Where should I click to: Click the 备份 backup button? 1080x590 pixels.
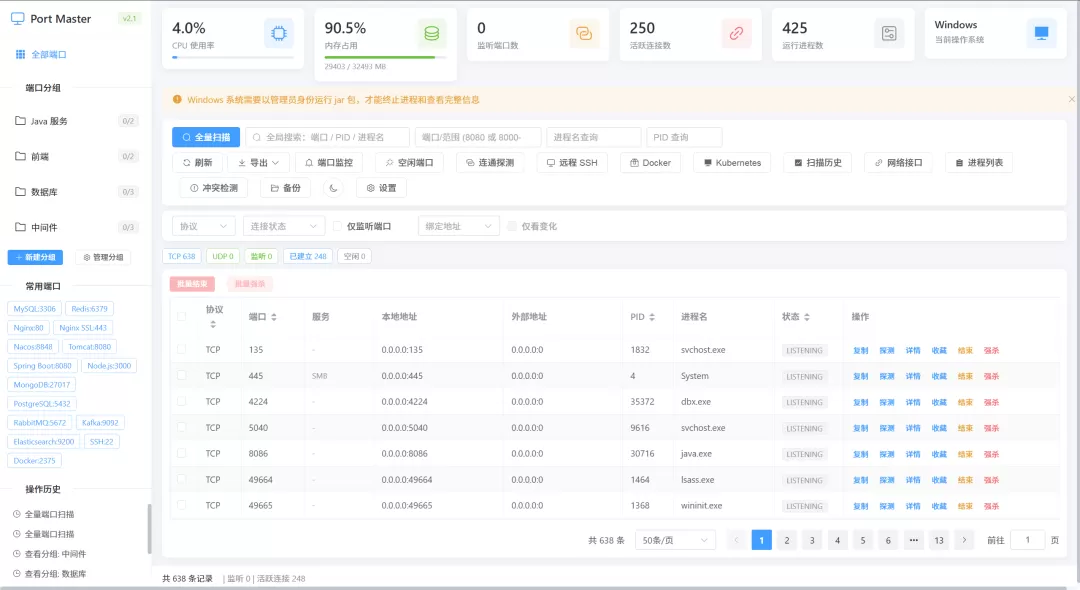(285, 188)
